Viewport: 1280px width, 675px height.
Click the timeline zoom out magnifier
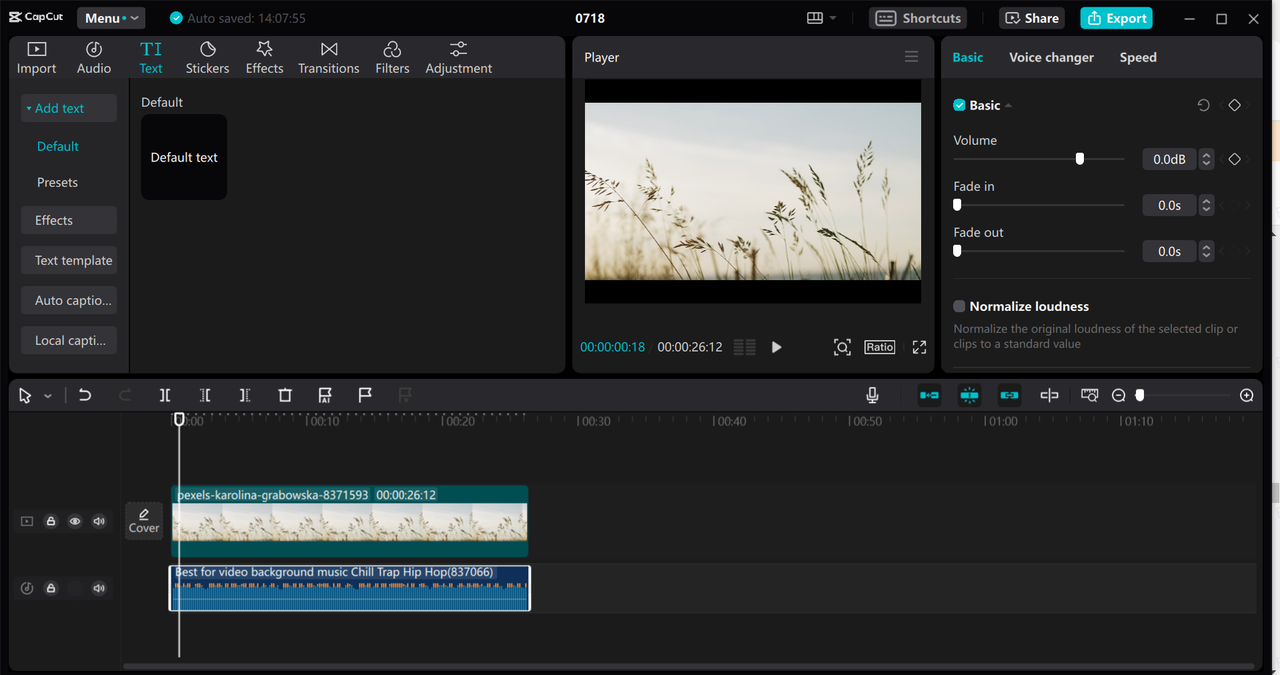point(1119,396)
